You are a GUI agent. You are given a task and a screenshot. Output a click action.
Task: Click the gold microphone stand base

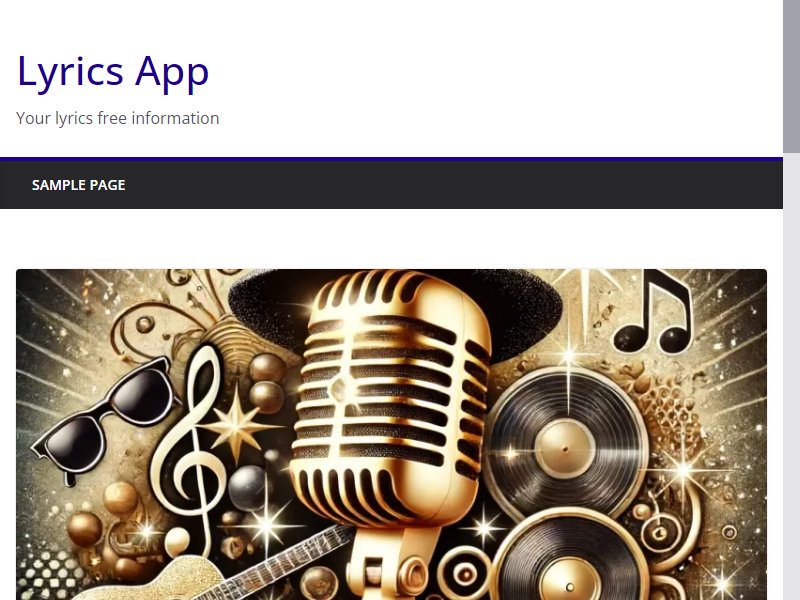pyautogui.click(x=390, y=564)
